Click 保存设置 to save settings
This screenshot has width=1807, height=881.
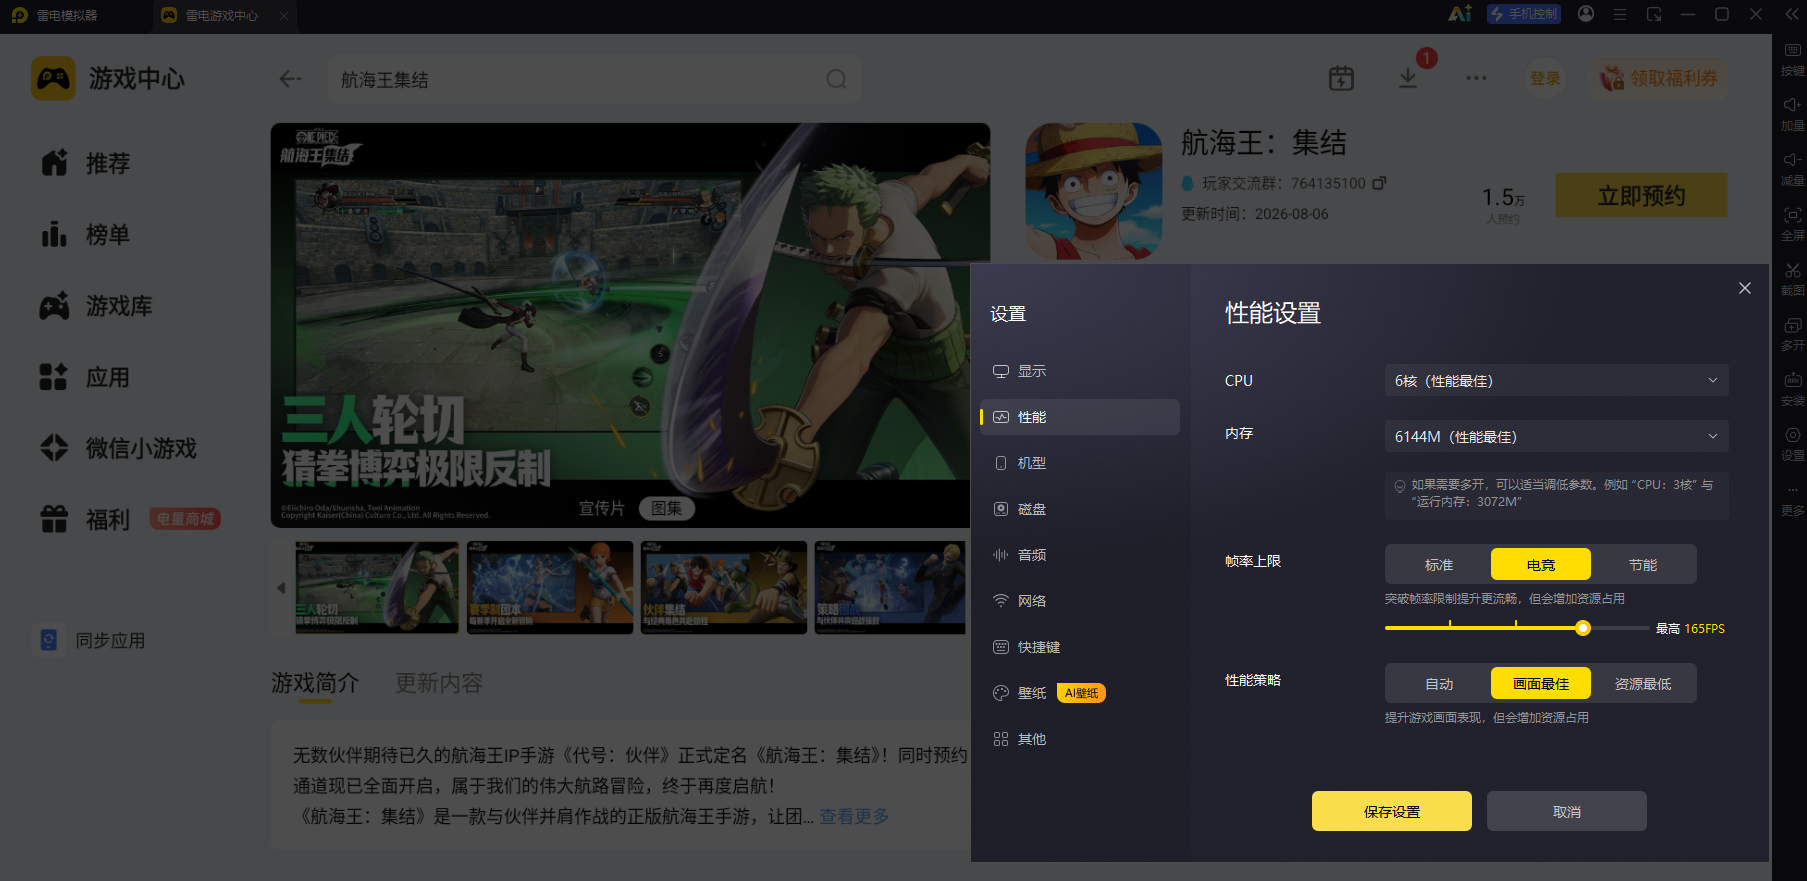click(x=1392, y=811)
